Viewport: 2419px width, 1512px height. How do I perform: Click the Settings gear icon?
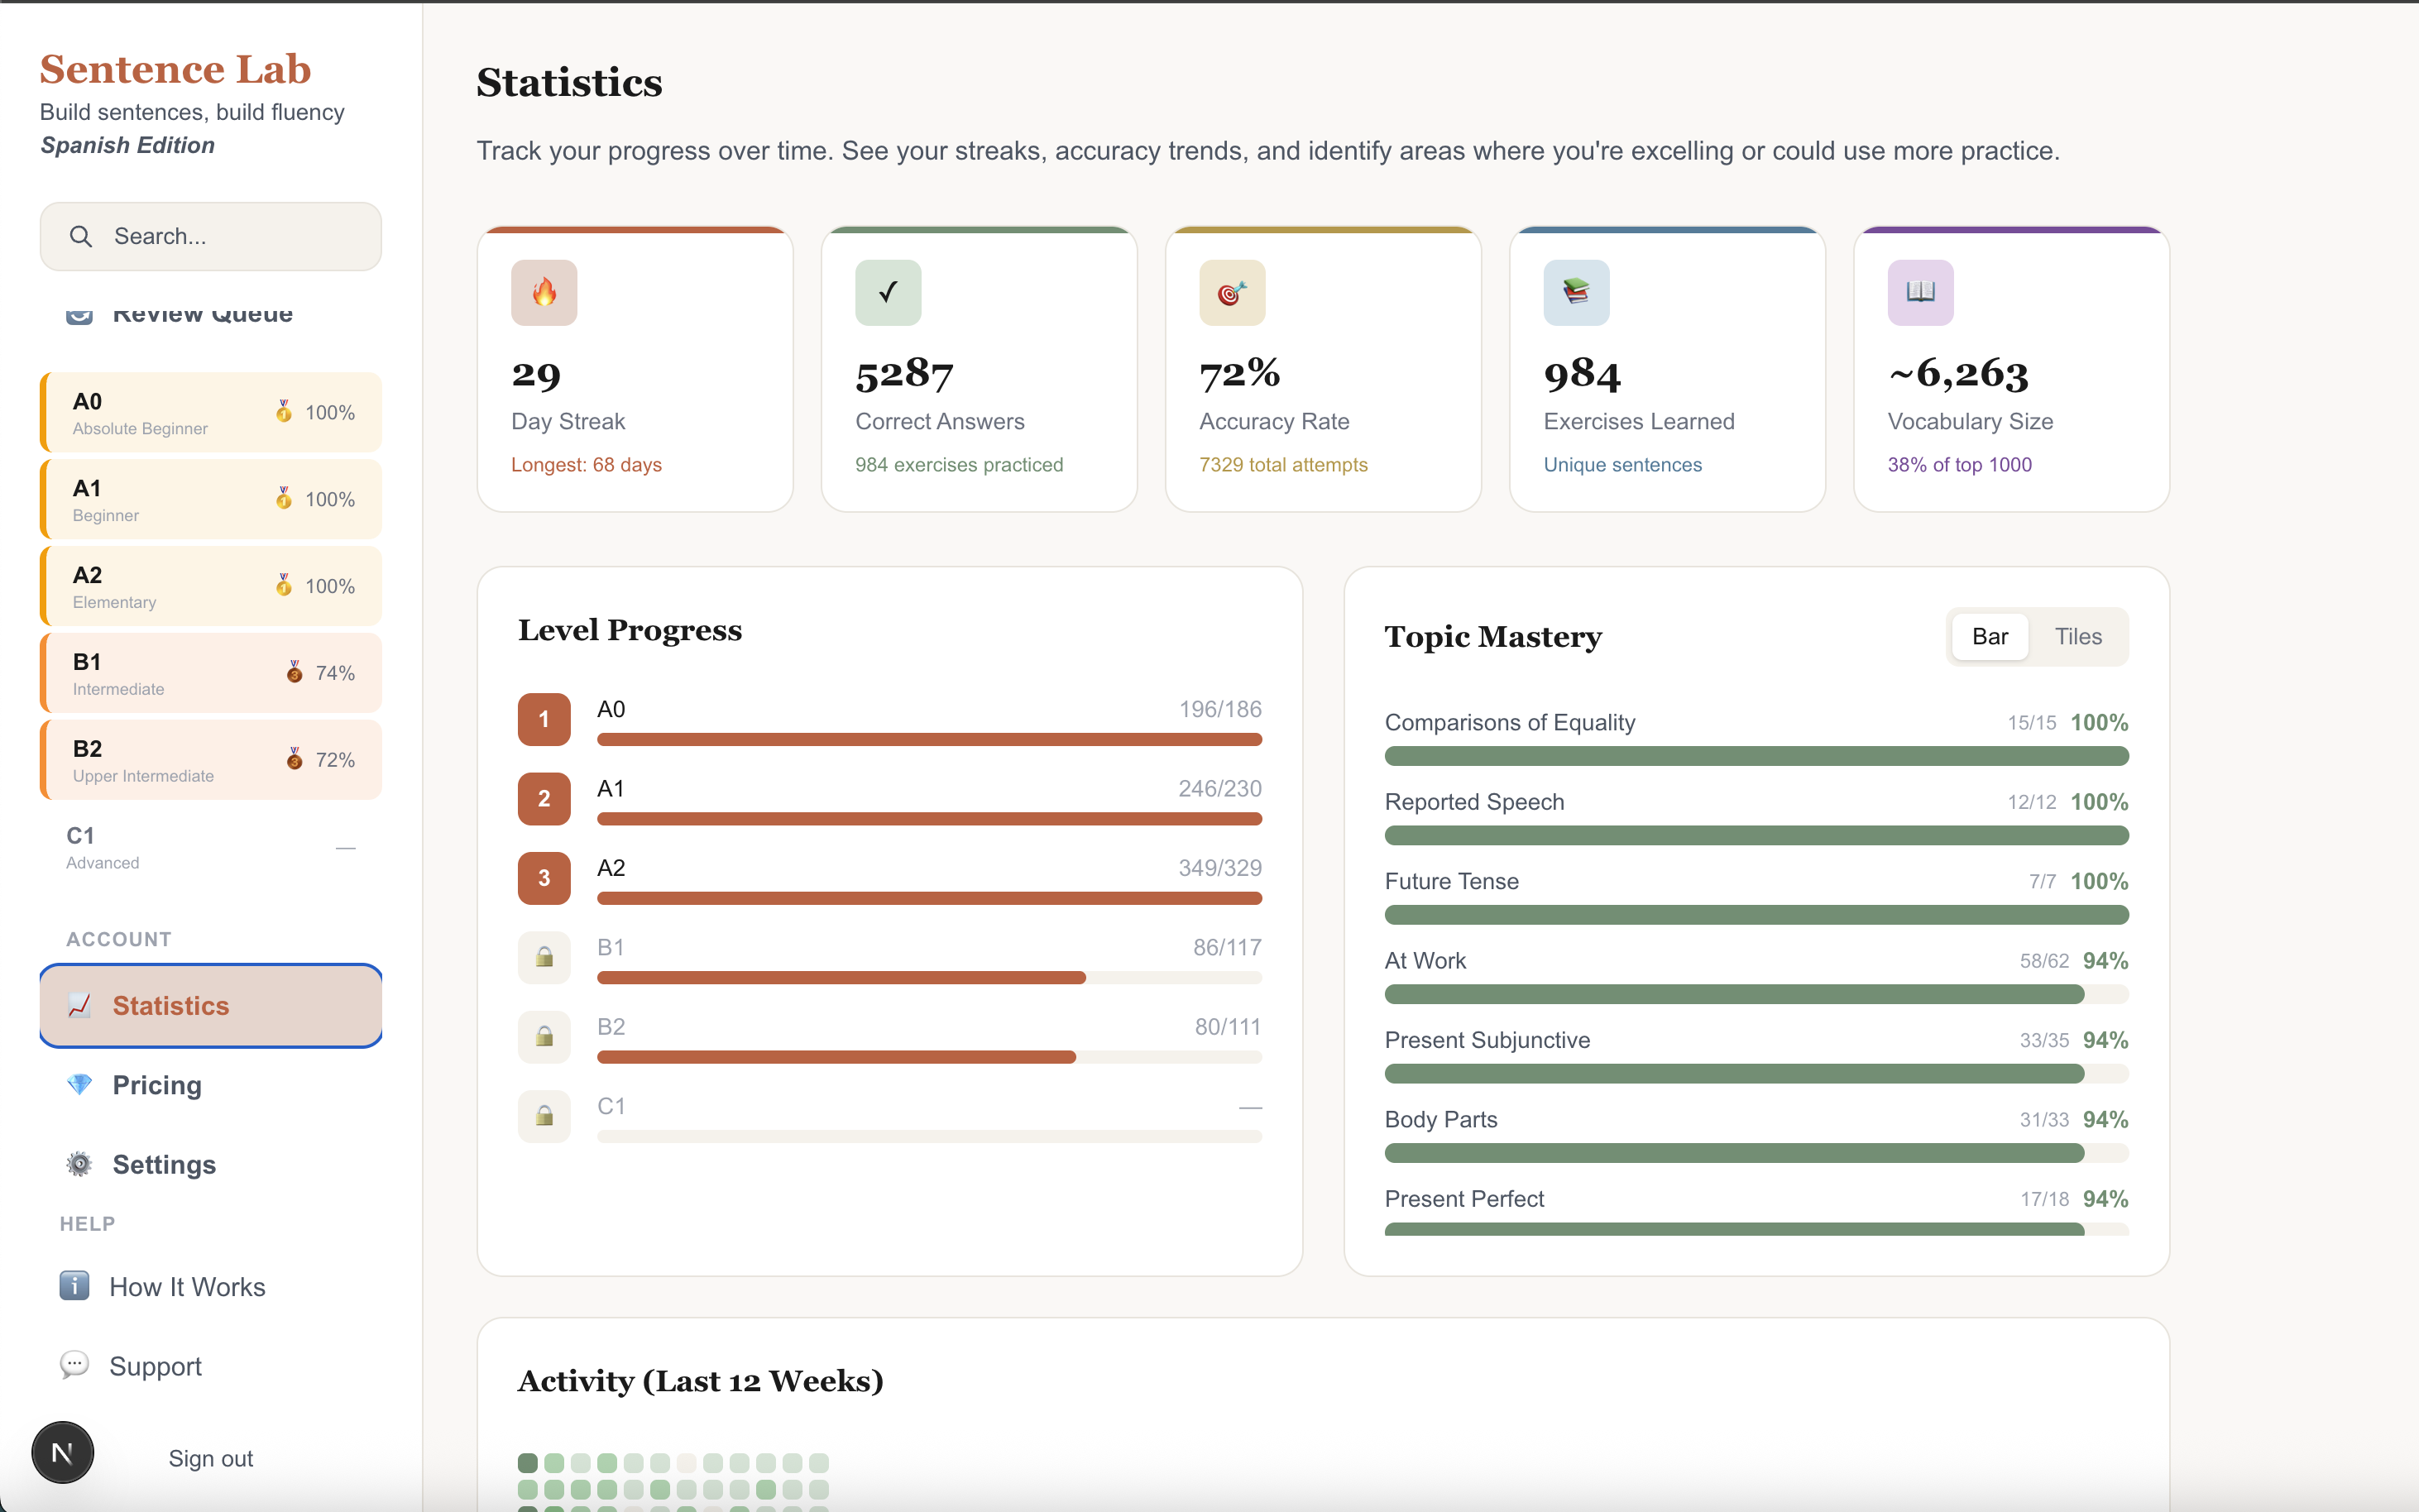pos(79,1164)
